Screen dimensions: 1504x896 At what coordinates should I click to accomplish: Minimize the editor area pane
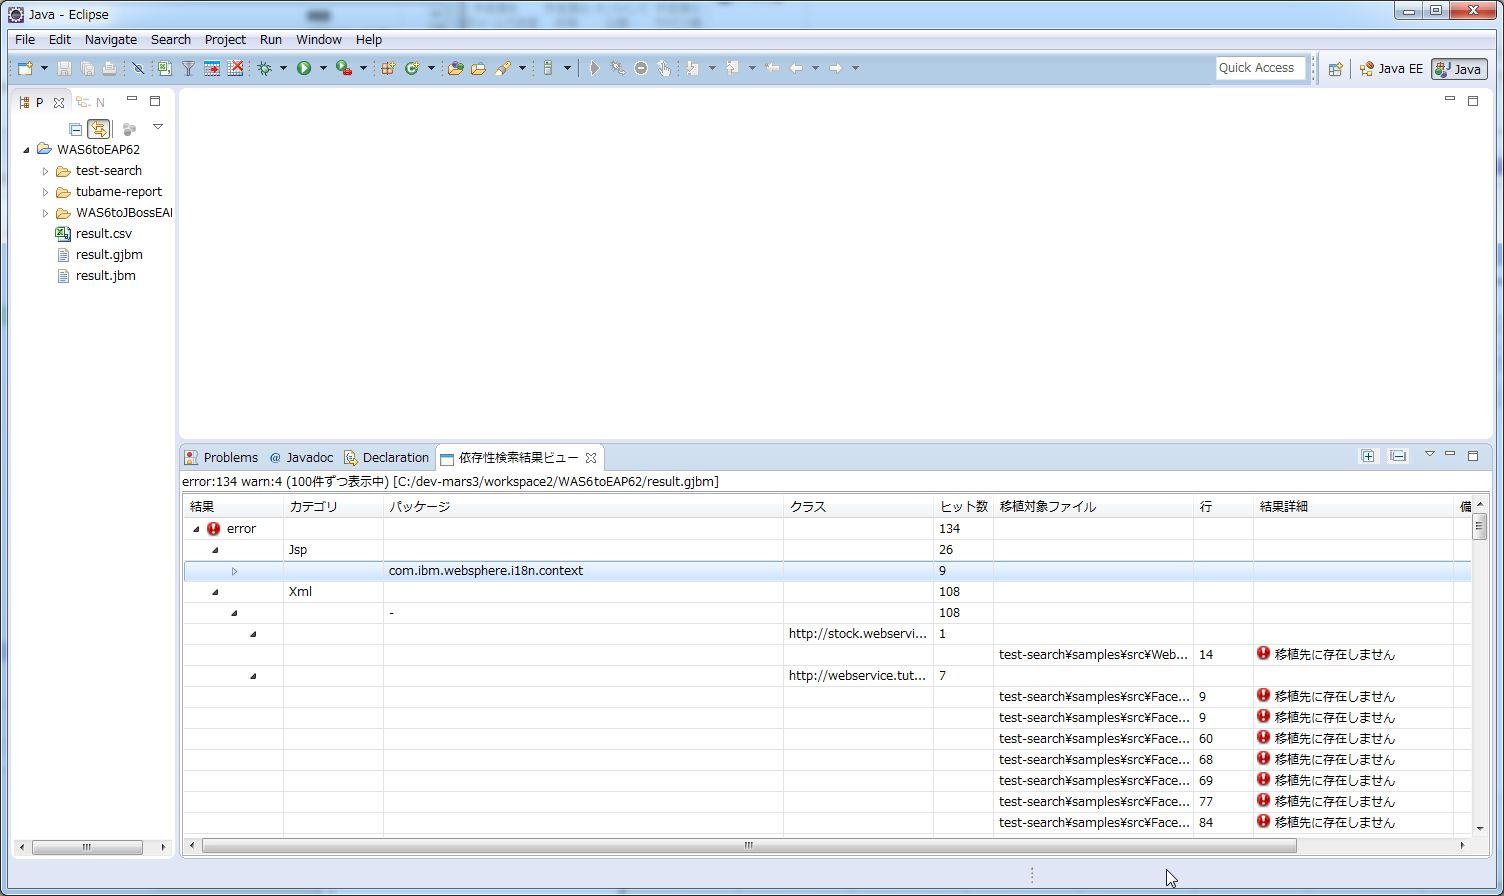point(1450,100)
